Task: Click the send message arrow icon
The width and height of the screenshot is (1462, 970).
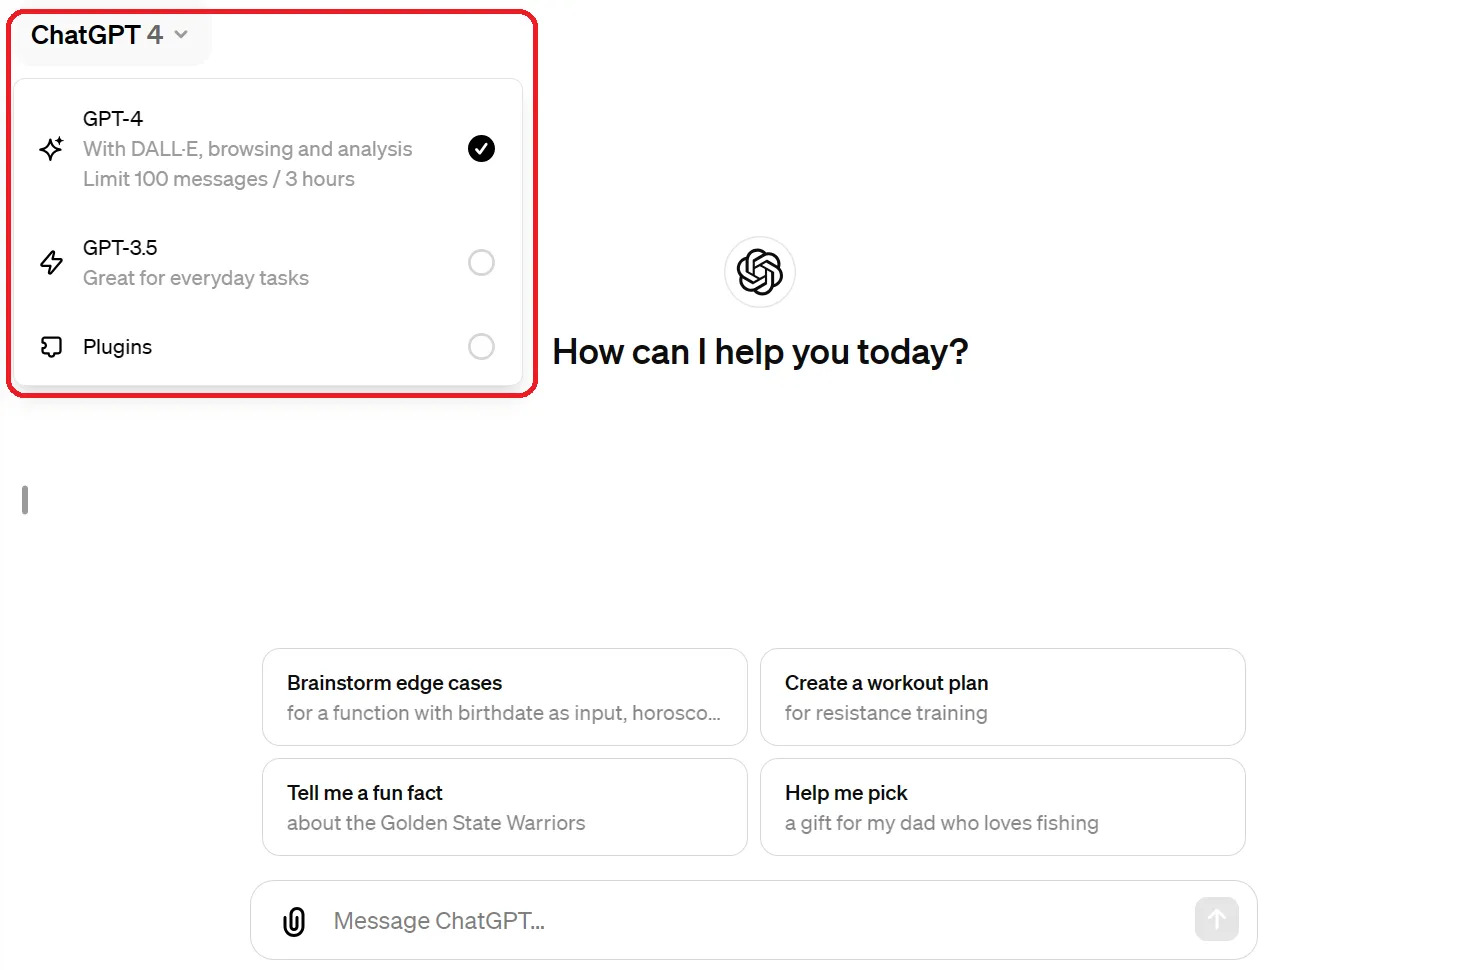Action: point(1216,919)
